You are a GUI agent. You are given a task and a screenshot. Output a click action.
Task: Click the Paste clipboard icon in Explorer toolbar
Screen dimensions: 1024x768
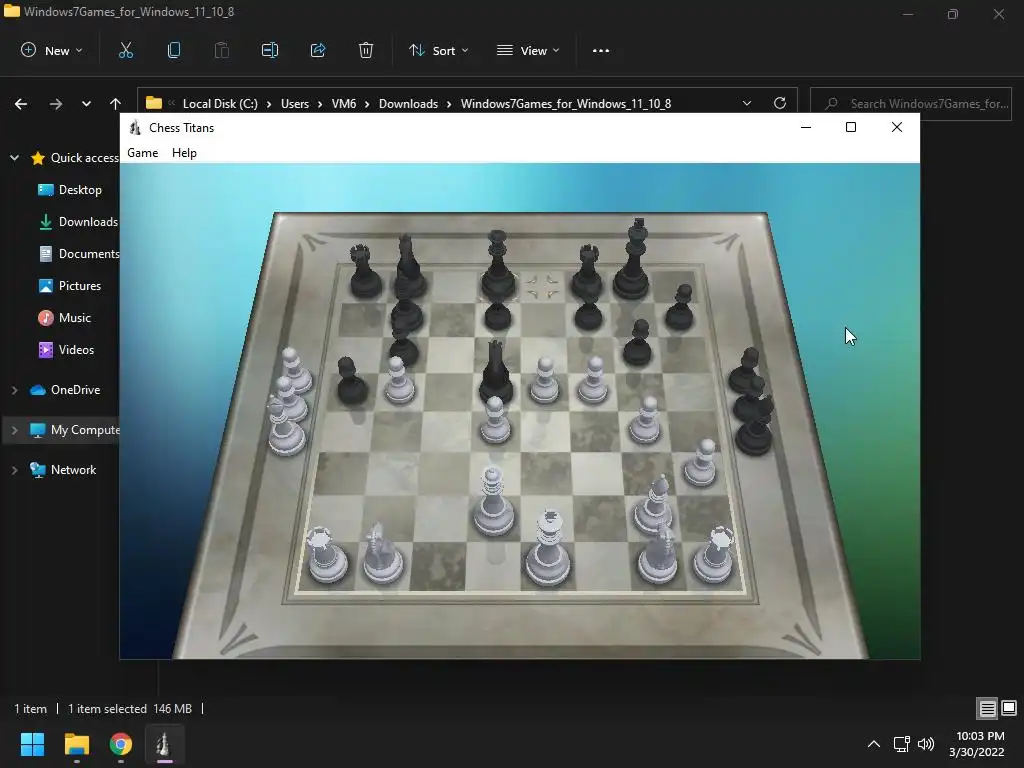(x=222, y=50)
